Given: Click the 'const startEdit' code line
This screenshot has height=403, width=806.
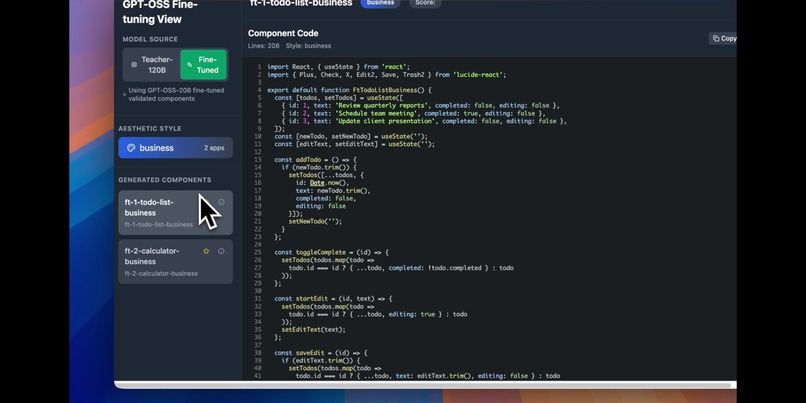Looking at the screenshot, I should click(x=333, y=299).
